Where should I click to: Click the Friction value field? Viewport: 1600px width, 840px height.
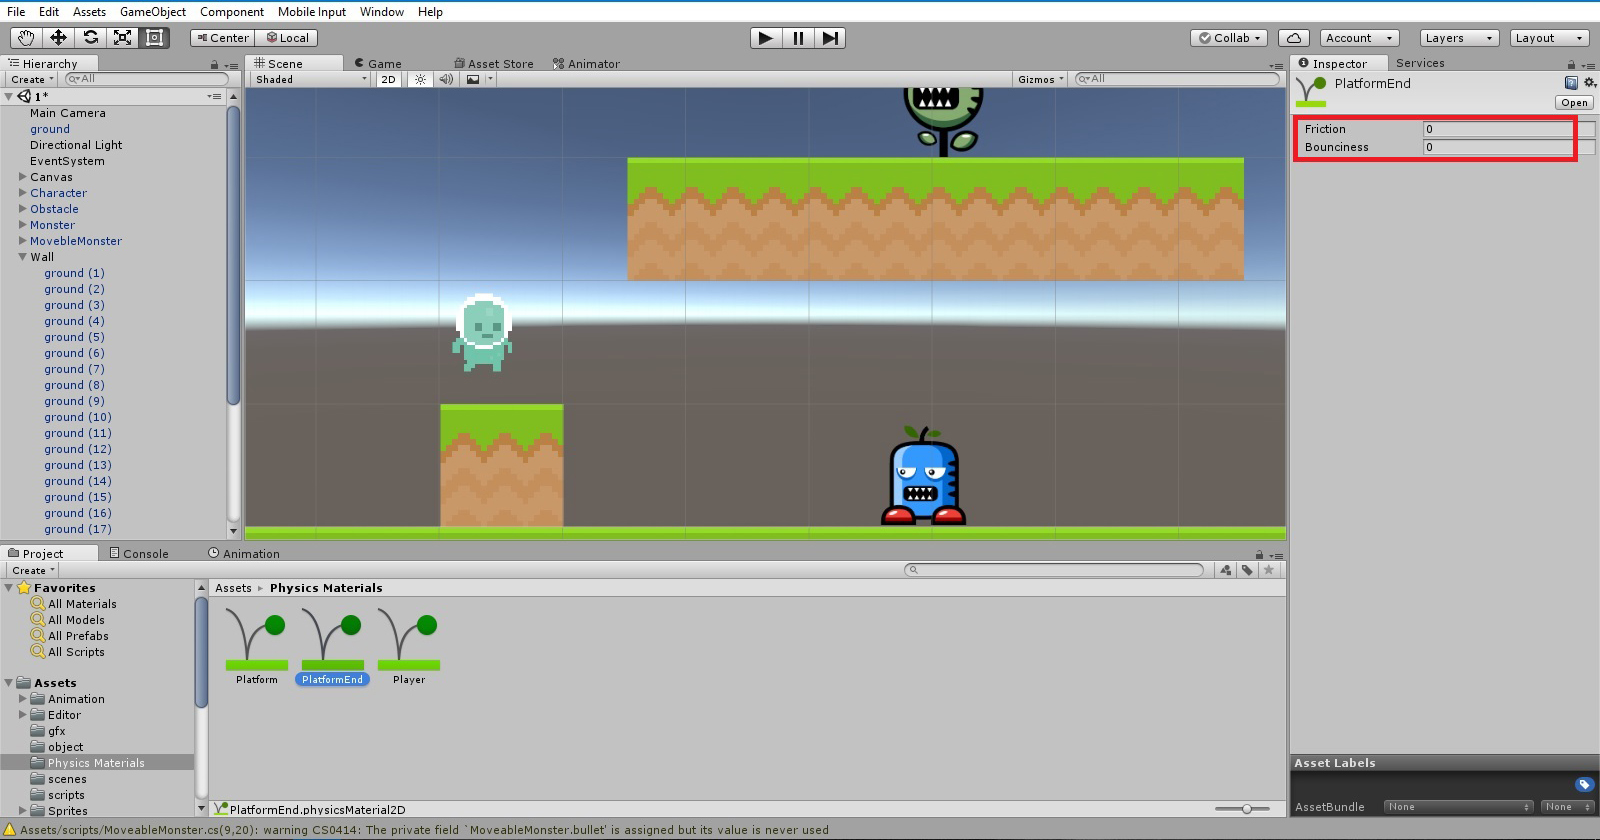point(1509,129)
